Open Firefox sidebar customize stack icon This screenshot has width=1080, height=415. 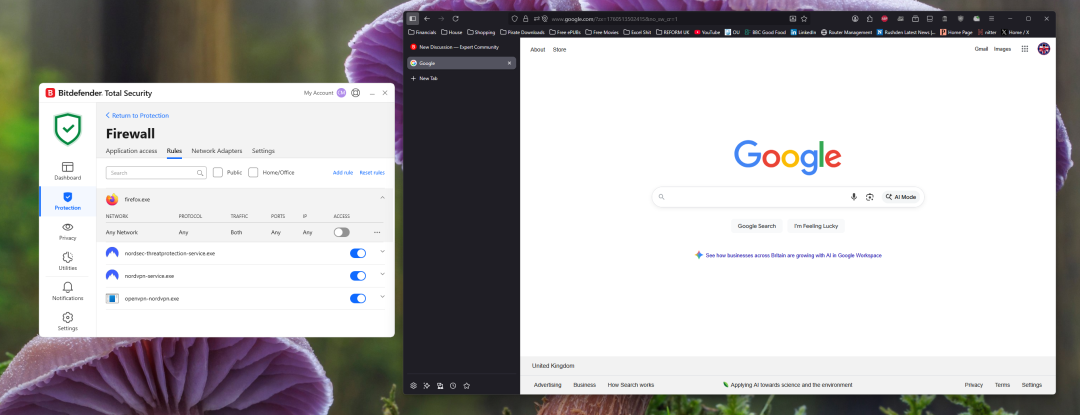click(413, 385)
